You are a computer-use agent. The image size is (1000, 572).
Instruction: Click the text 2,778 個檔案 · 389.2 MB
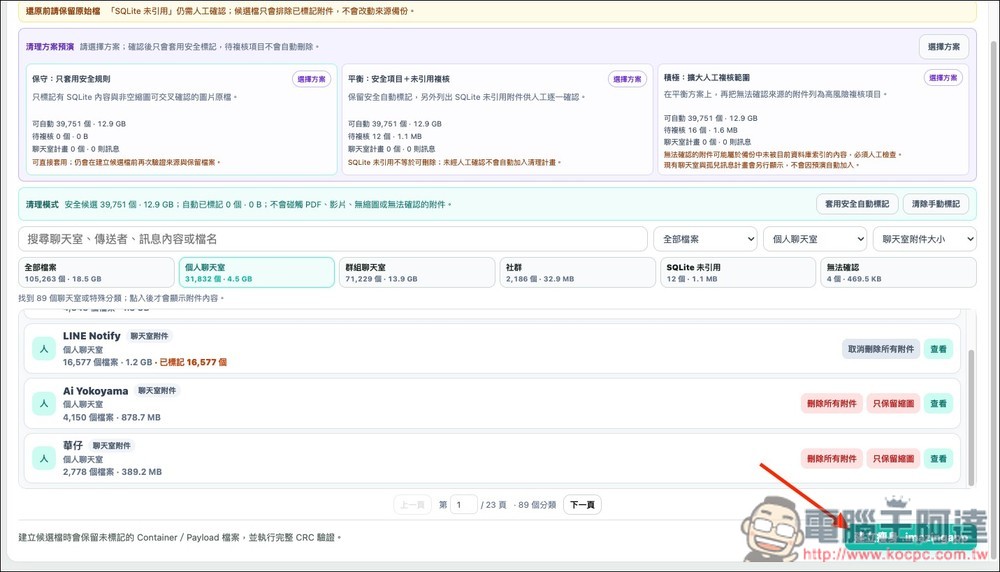[112, 472]
